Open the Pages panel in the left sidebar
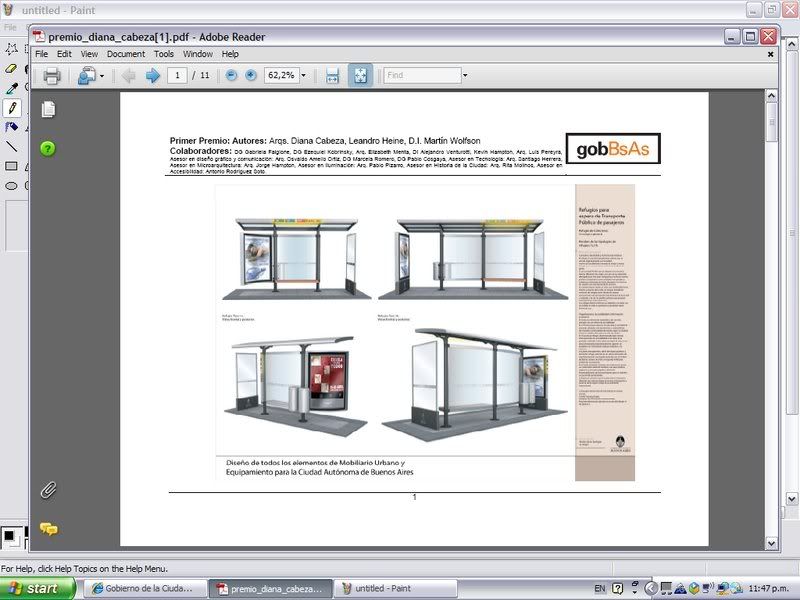Image resolution: width=800 pixels, height=600 pixels. (48, 109)
